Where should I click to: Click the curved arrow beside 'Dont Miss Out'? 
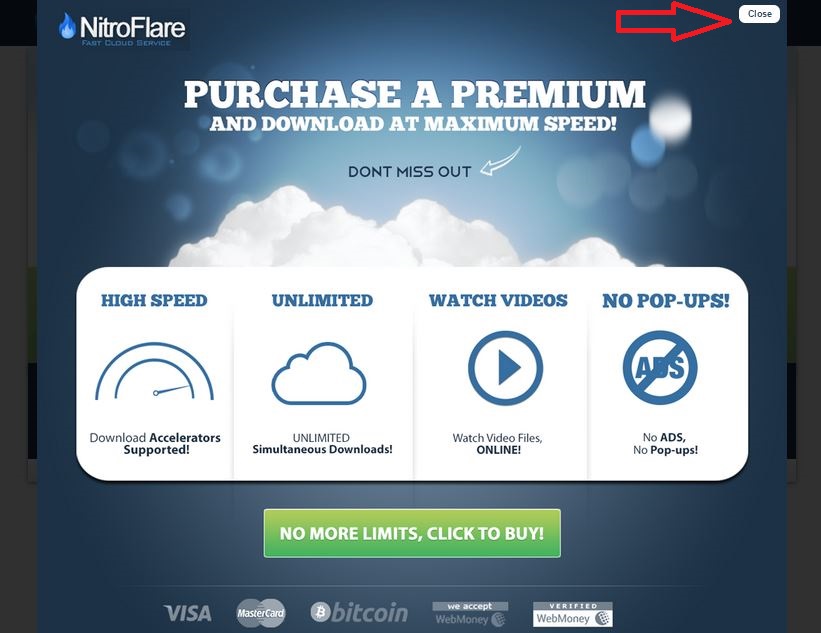[501, 161]
